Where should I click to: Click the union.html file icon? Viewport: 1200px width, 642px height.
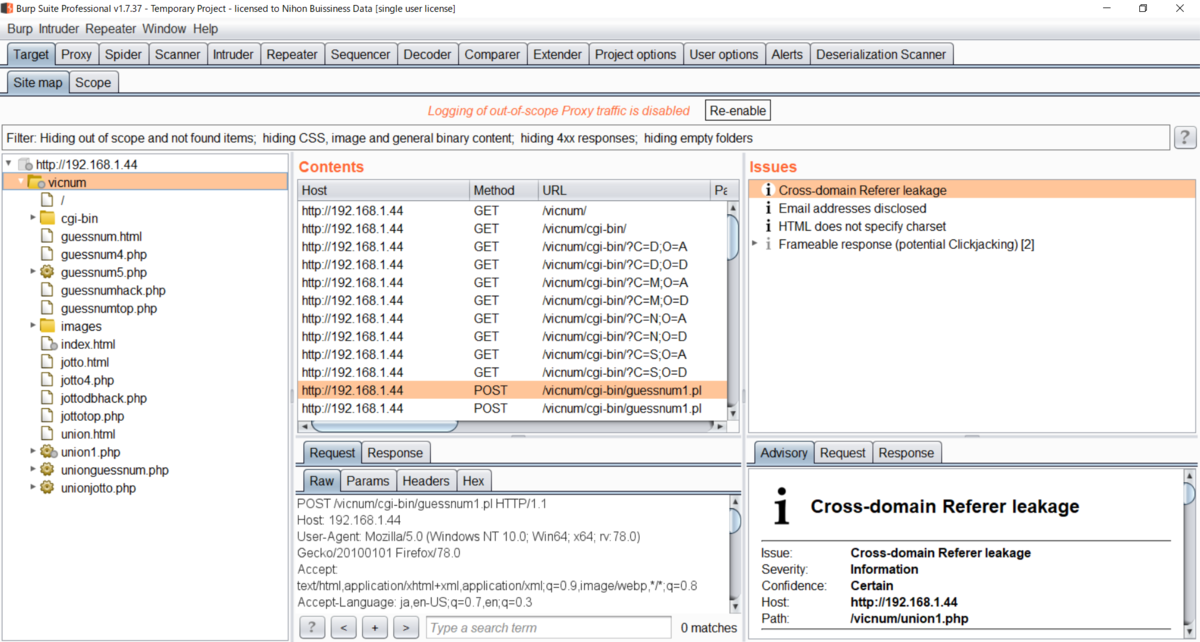47,434
